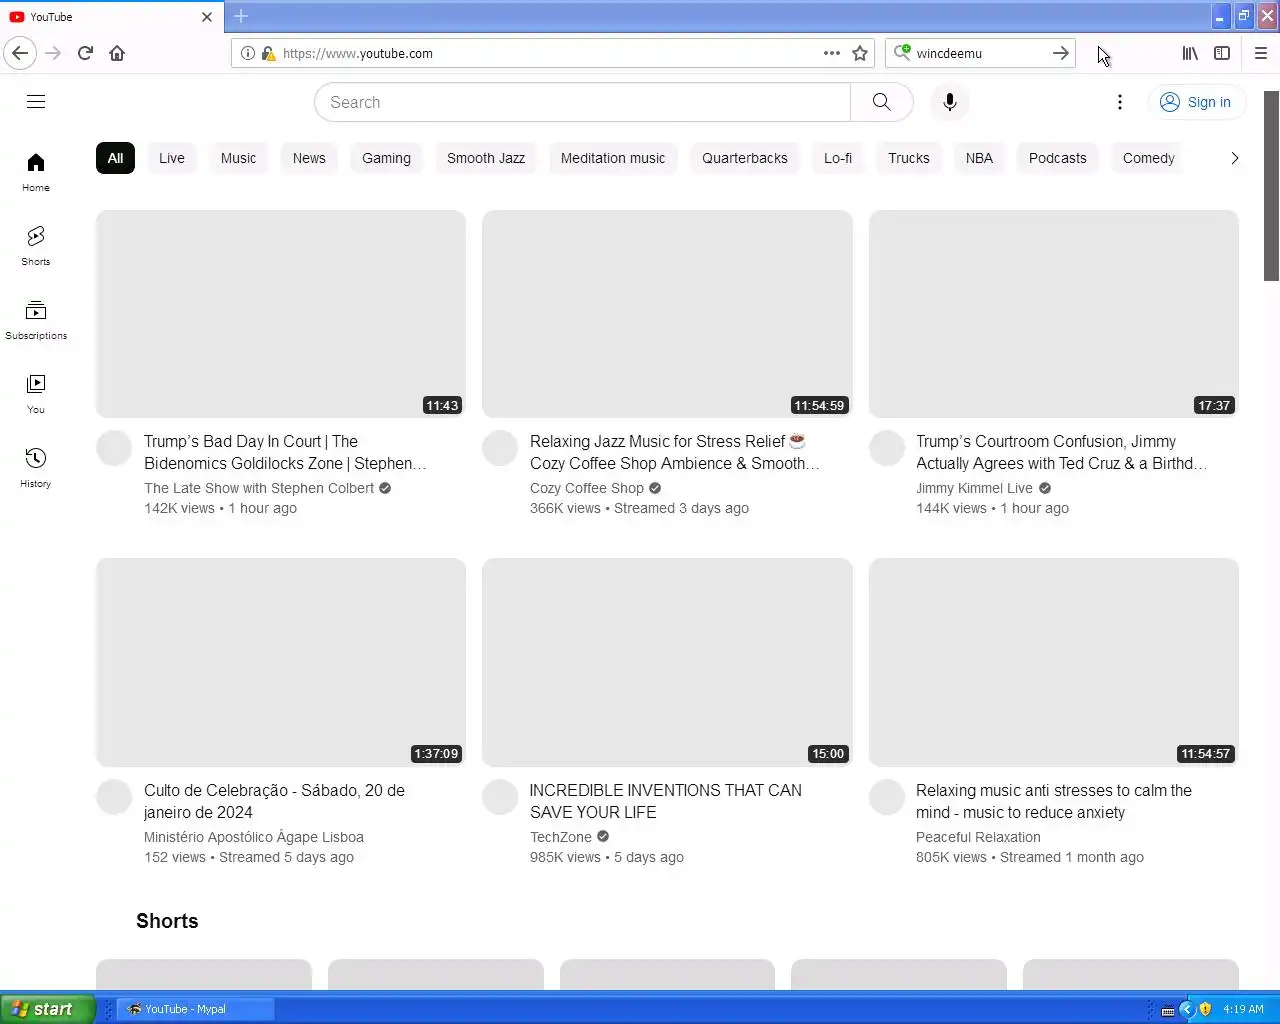Screen dimensions: 1280x1024
Task: Close the YouTube browser tab
Action: 207,17
